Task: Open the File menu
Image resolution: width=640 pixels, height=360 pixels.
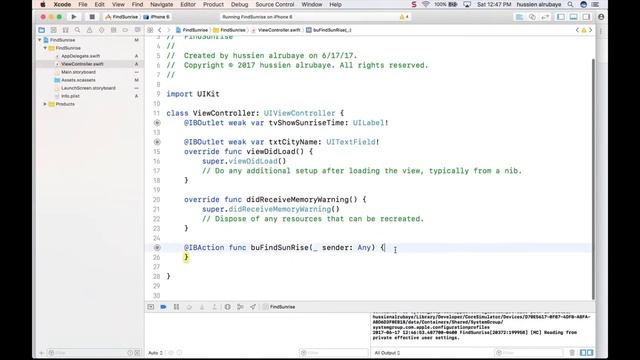Action: click(x=83, y=4)
